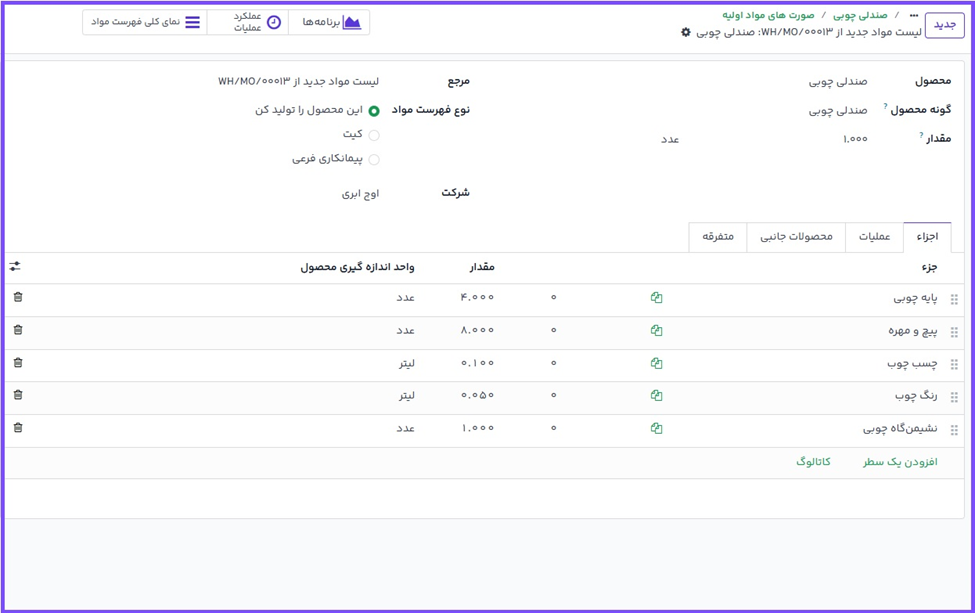Delete the پایه چوبی component row
Viewport: 975px width, 613px height.
tap(18, 297)
